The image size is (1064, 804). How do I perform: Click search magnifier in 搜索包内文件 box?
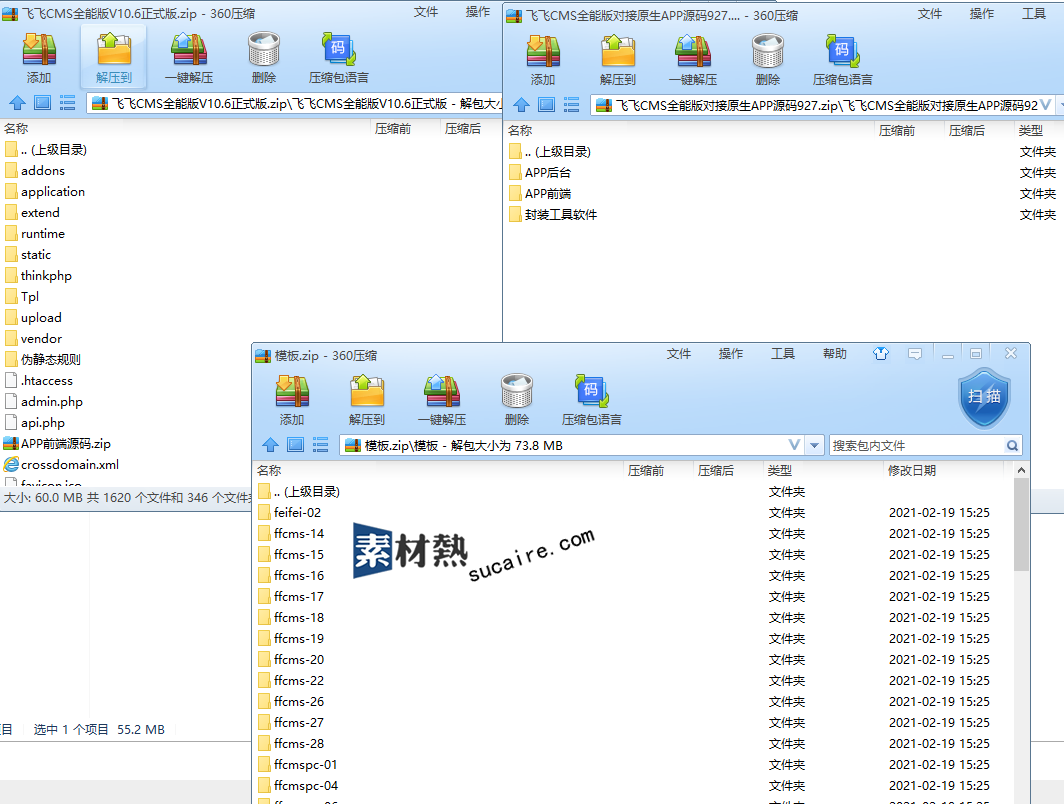pos(1012,446)
